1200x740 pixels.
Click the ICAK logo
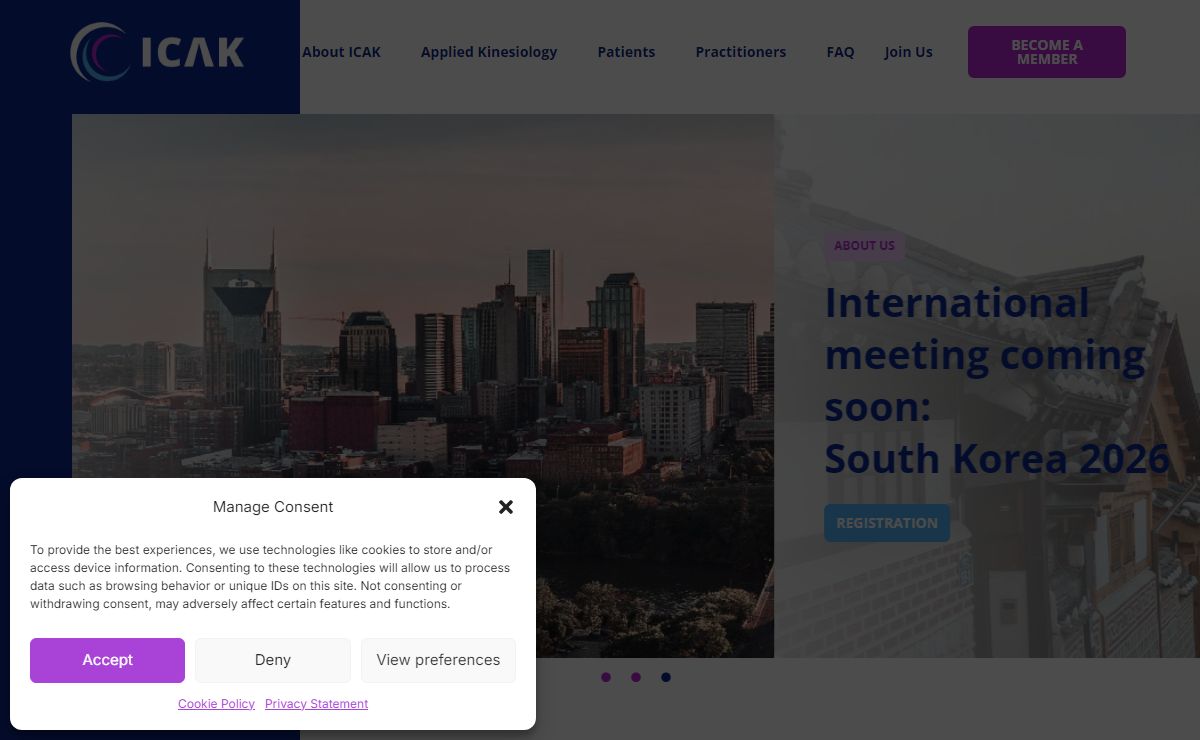(157, 52)
